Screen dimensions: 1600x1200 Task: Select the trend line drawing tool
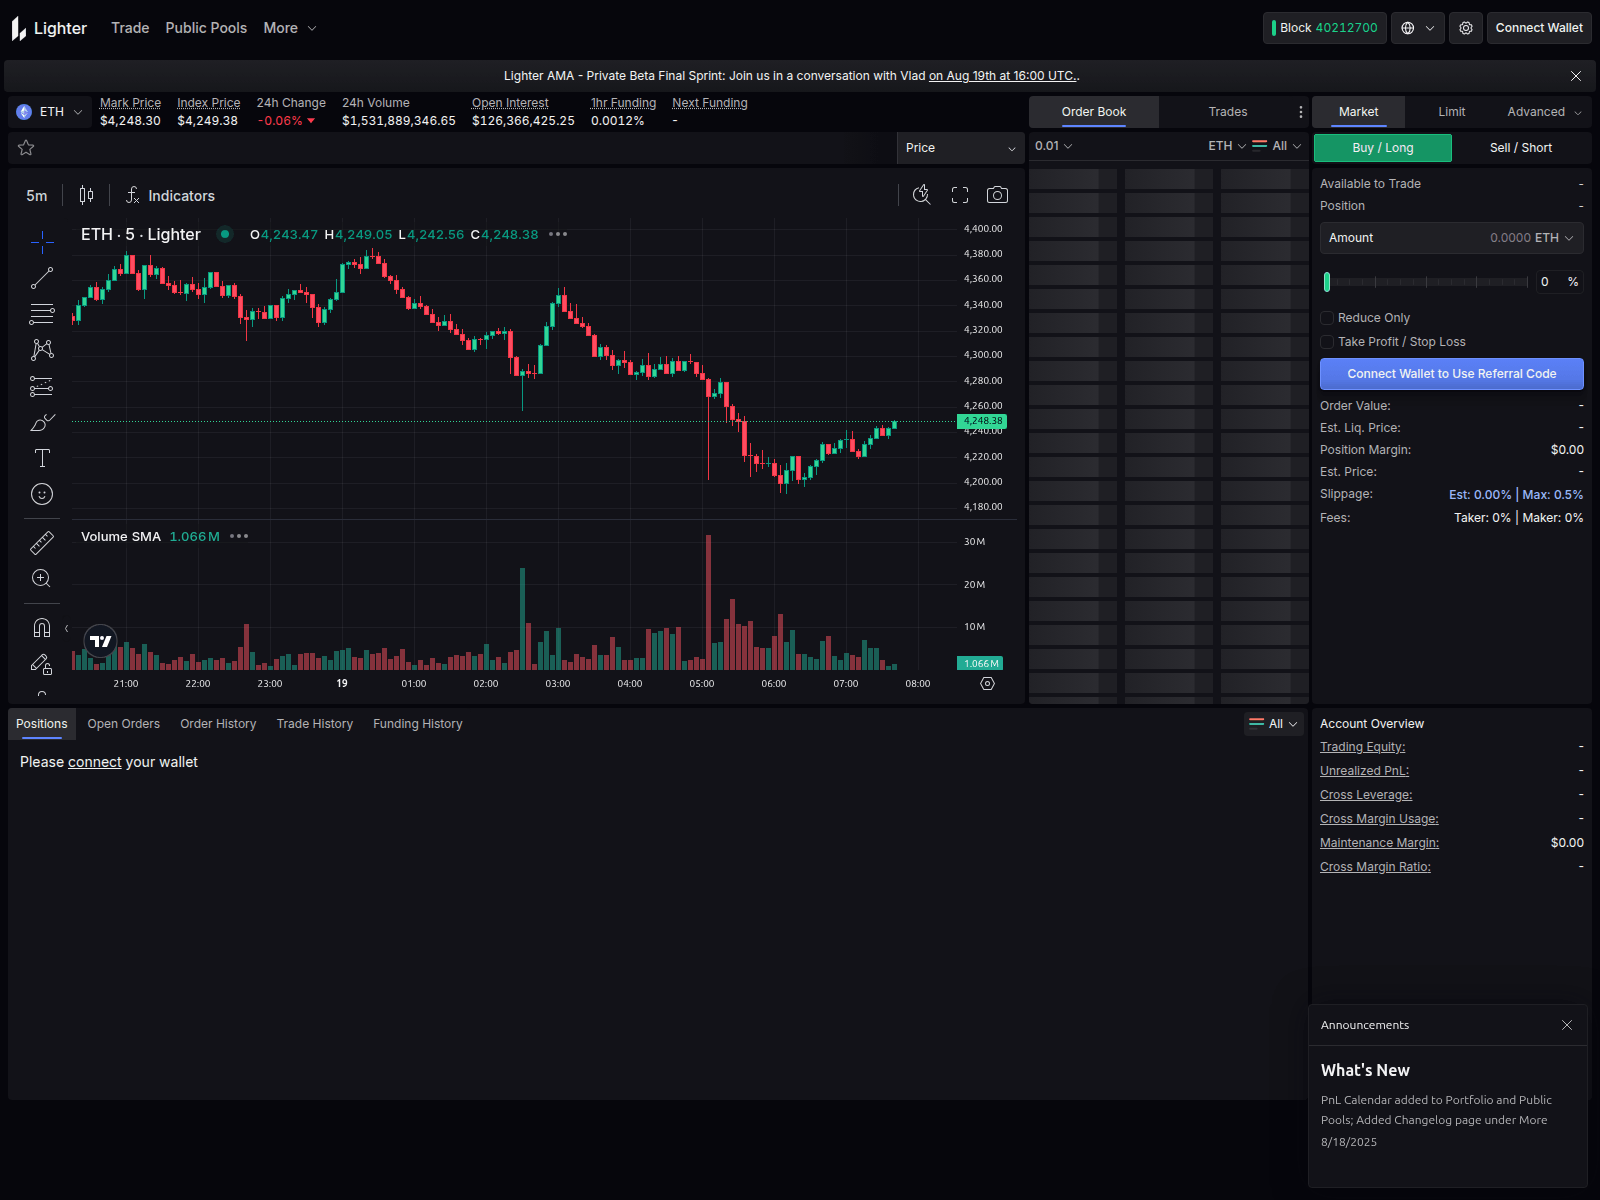(42, 278)
